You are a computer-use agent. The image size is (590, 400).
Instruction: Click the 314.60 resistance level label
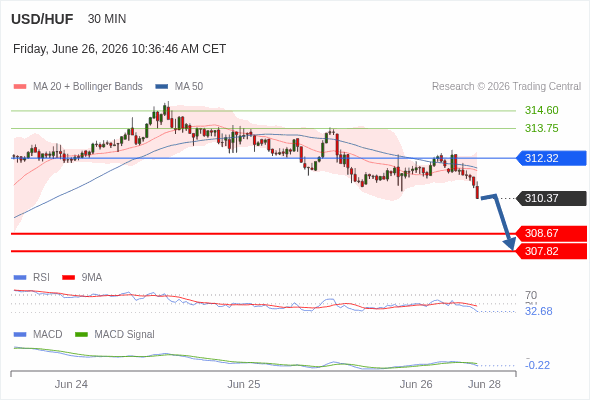pos(541,110)
